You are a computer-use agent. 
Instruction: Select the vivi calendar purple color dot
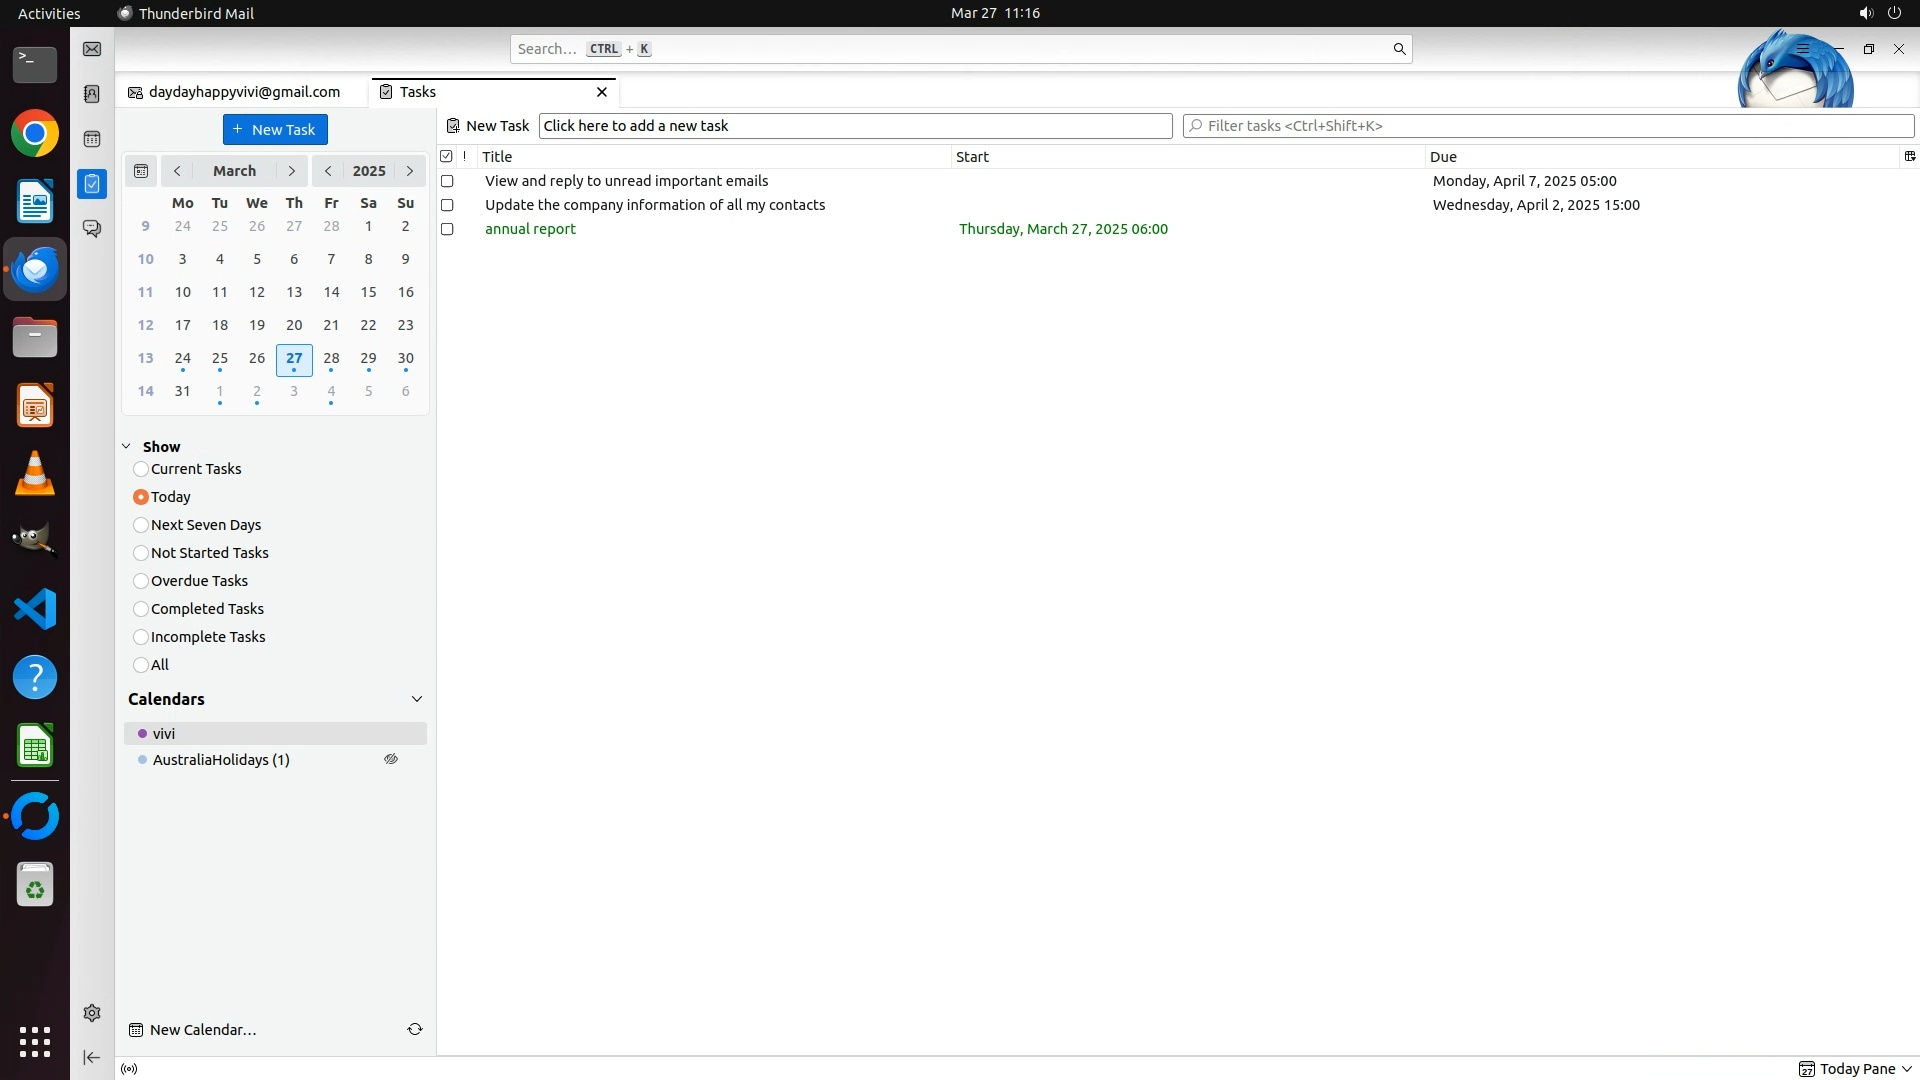[142, 734]
